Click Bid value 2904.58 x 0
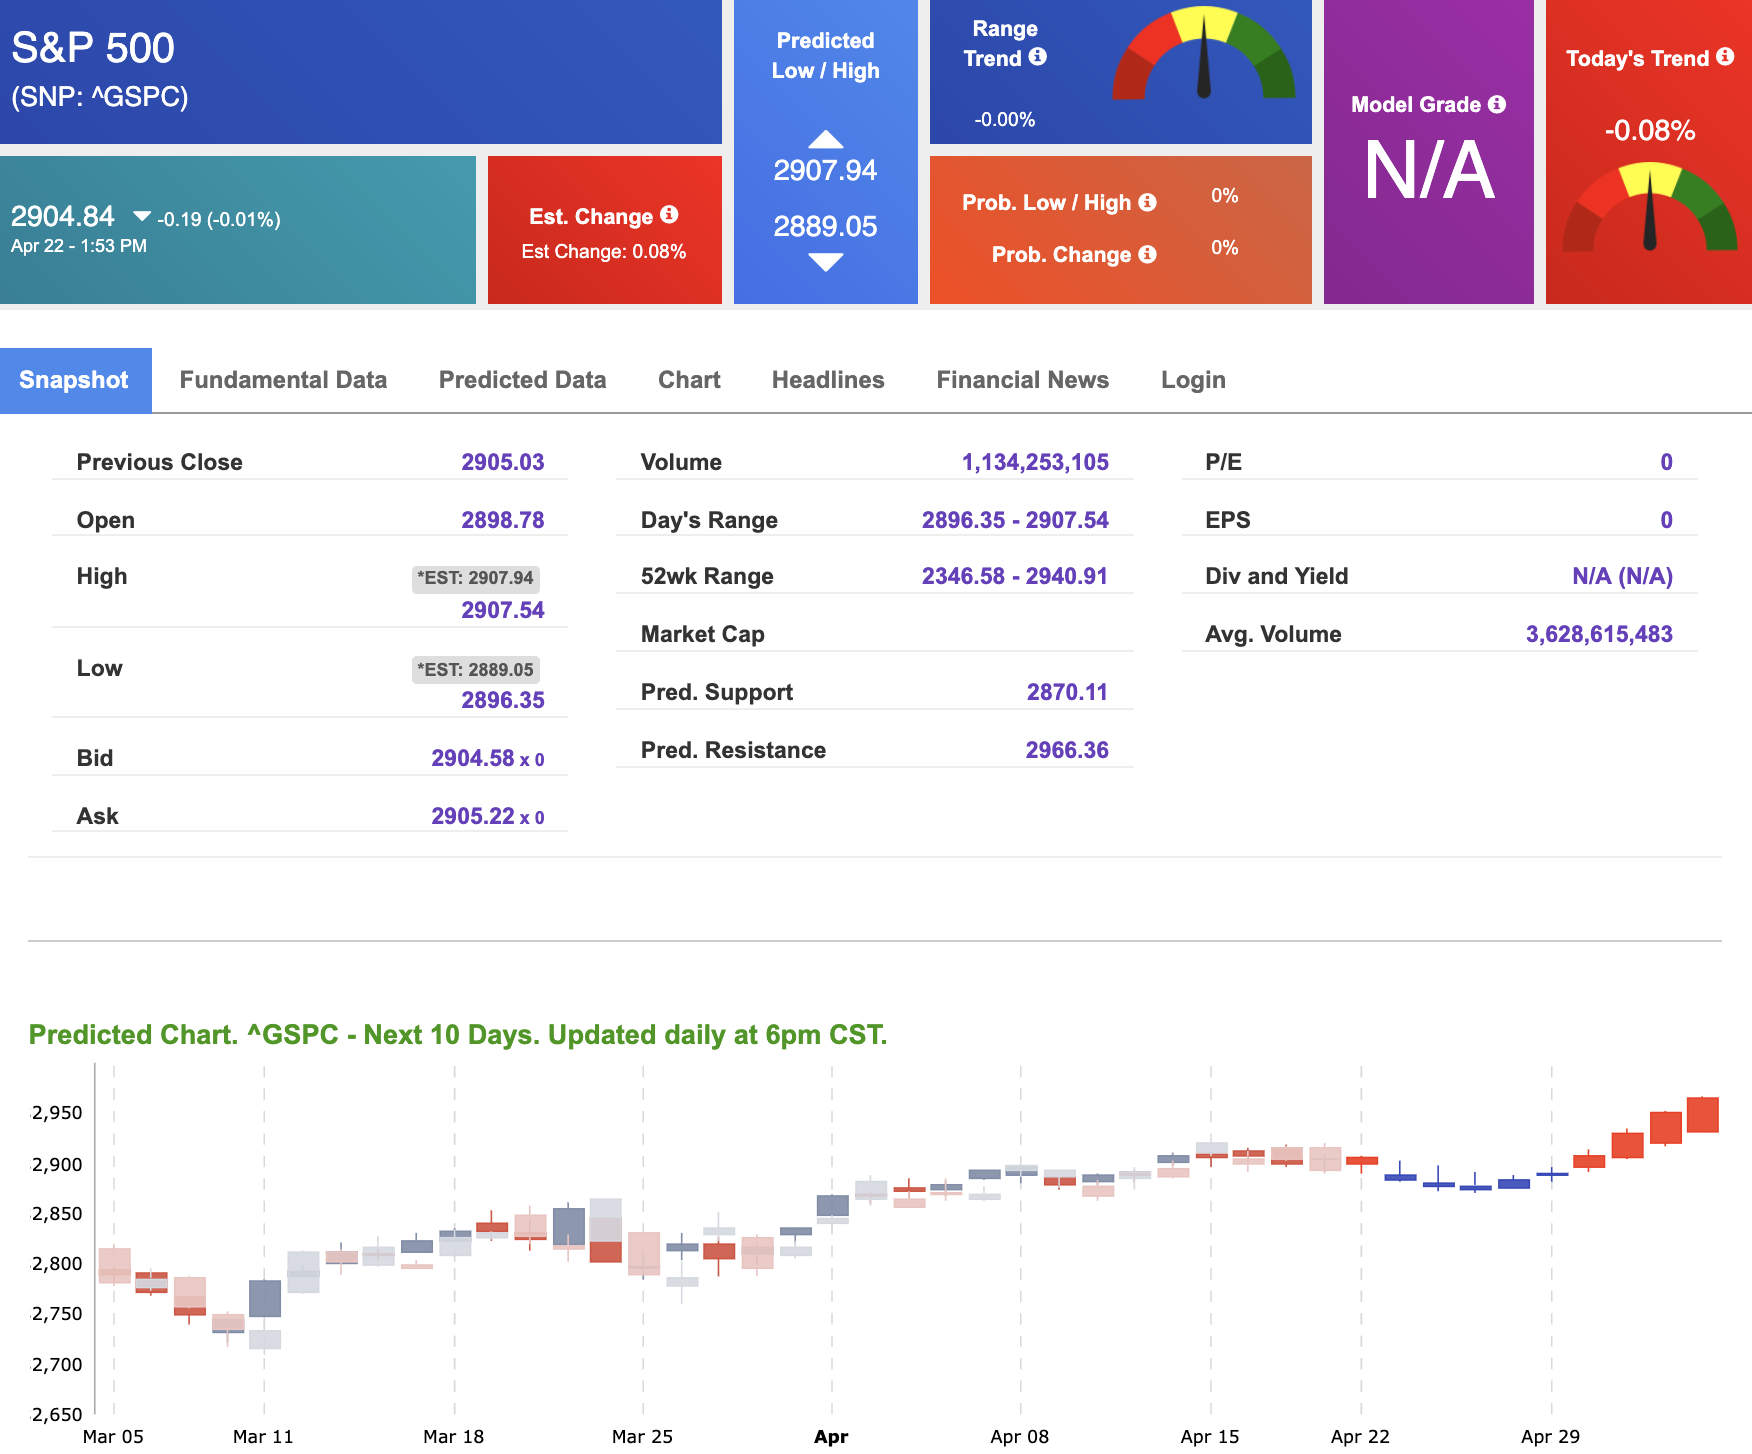Viewport: 1752px width, 1454px height. tap(488, 758)
